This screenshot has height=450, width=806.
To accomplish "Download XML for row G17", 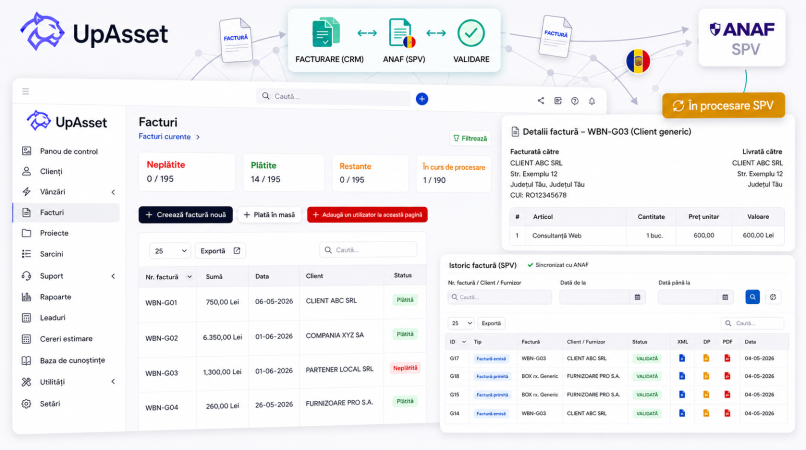I will tap(682, 358).
